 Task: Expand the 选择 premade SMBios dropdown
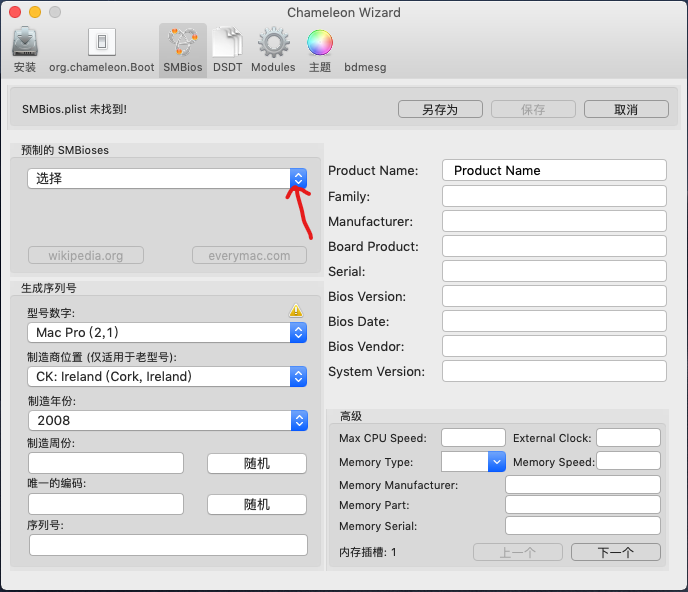[x=167, y=179]
